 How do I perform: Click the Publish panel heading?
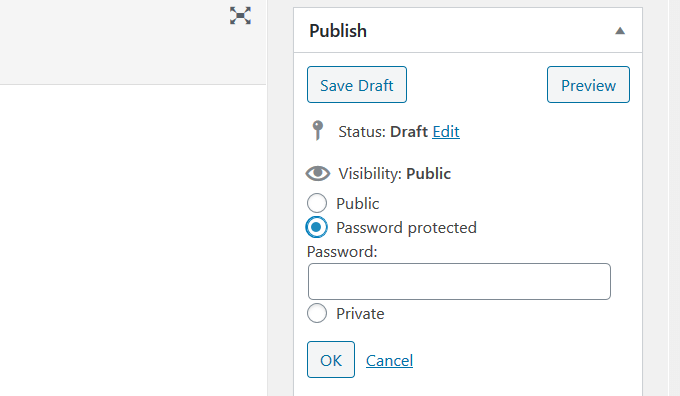click(x=338, y=31)
